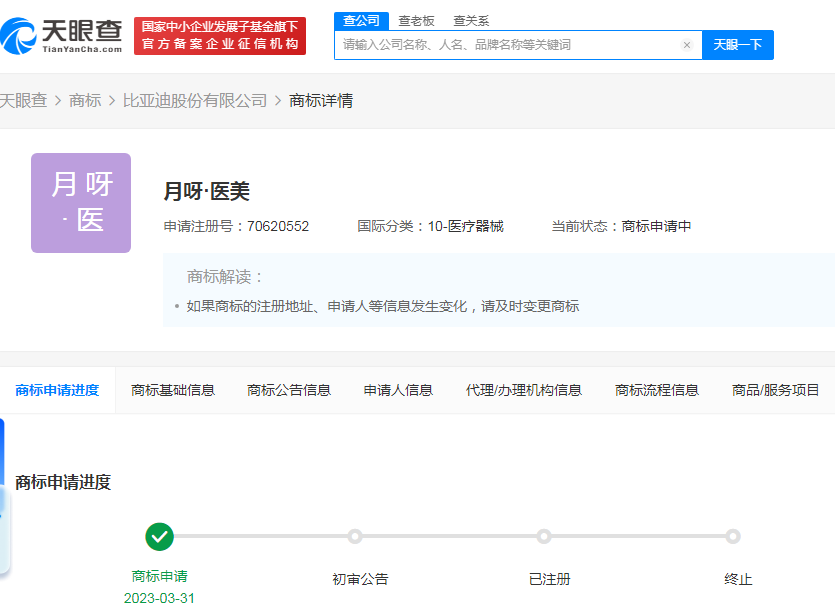Go to 天眼查 breadcrumb link
835x611 pixels.
coord(23,100)
